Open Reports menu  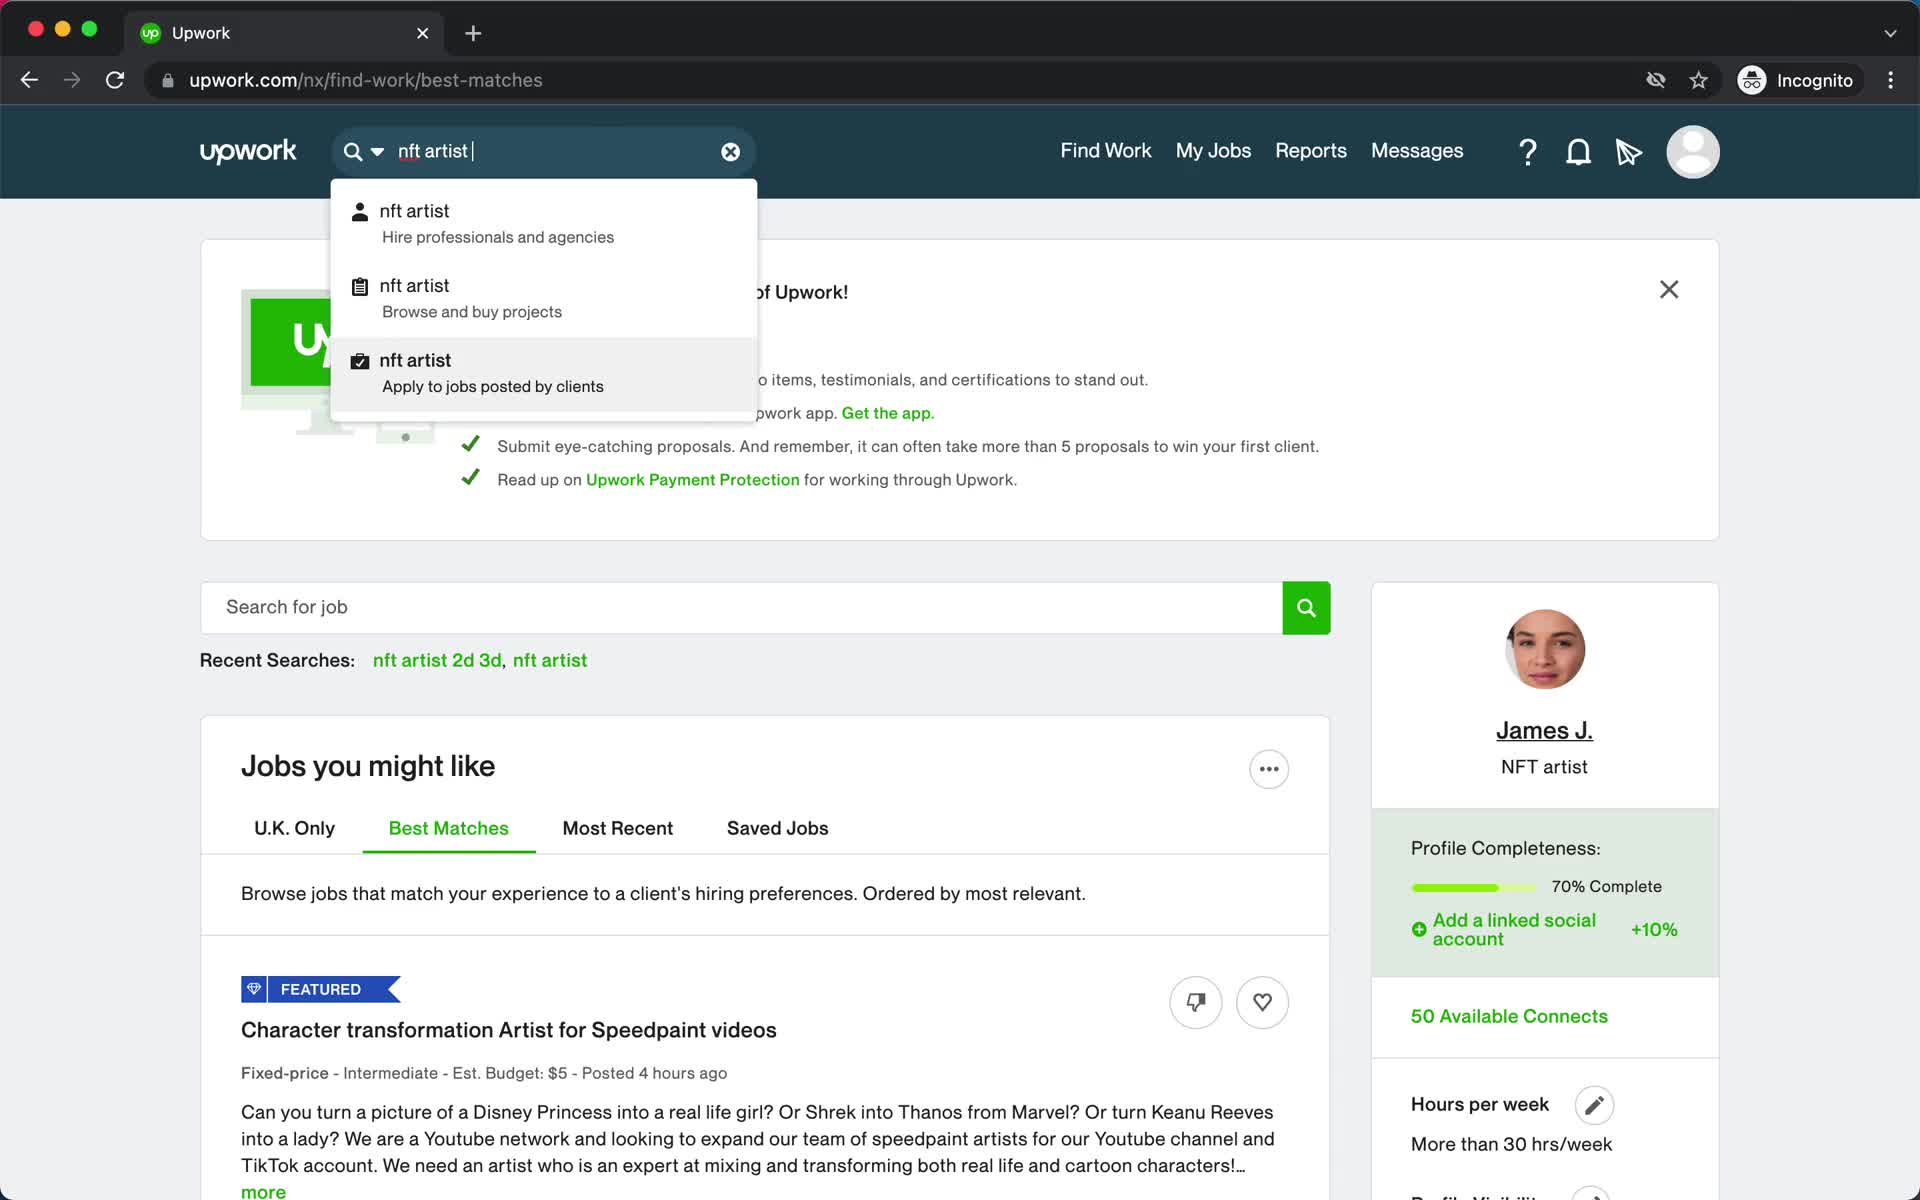click(x=1310, y=151)
